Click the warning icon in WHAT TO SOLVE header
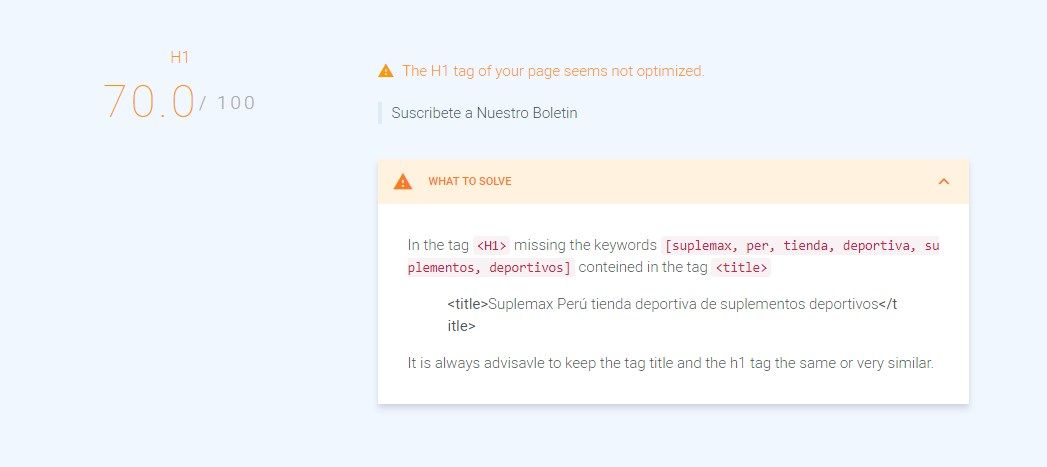Viewport: 1047px width, 467px height. coord(403,181)
